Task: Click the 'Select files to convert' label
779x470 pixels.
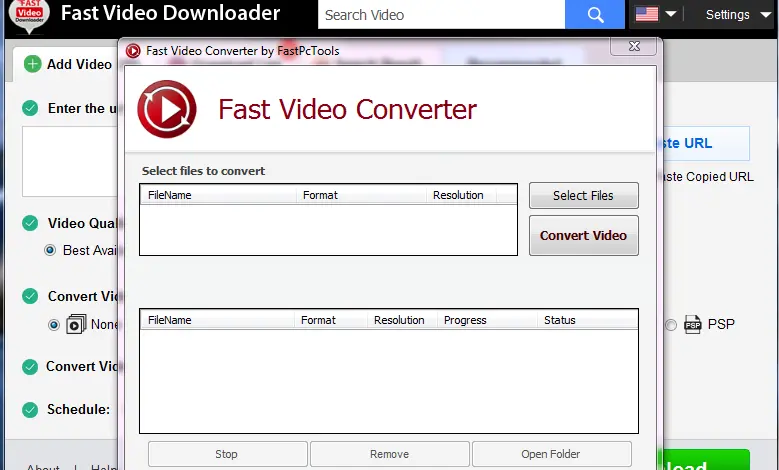Action: click(203, 171)
